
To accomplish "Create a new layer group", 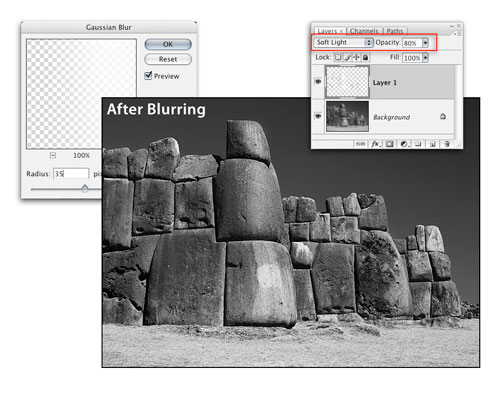I will pos(418,144).
